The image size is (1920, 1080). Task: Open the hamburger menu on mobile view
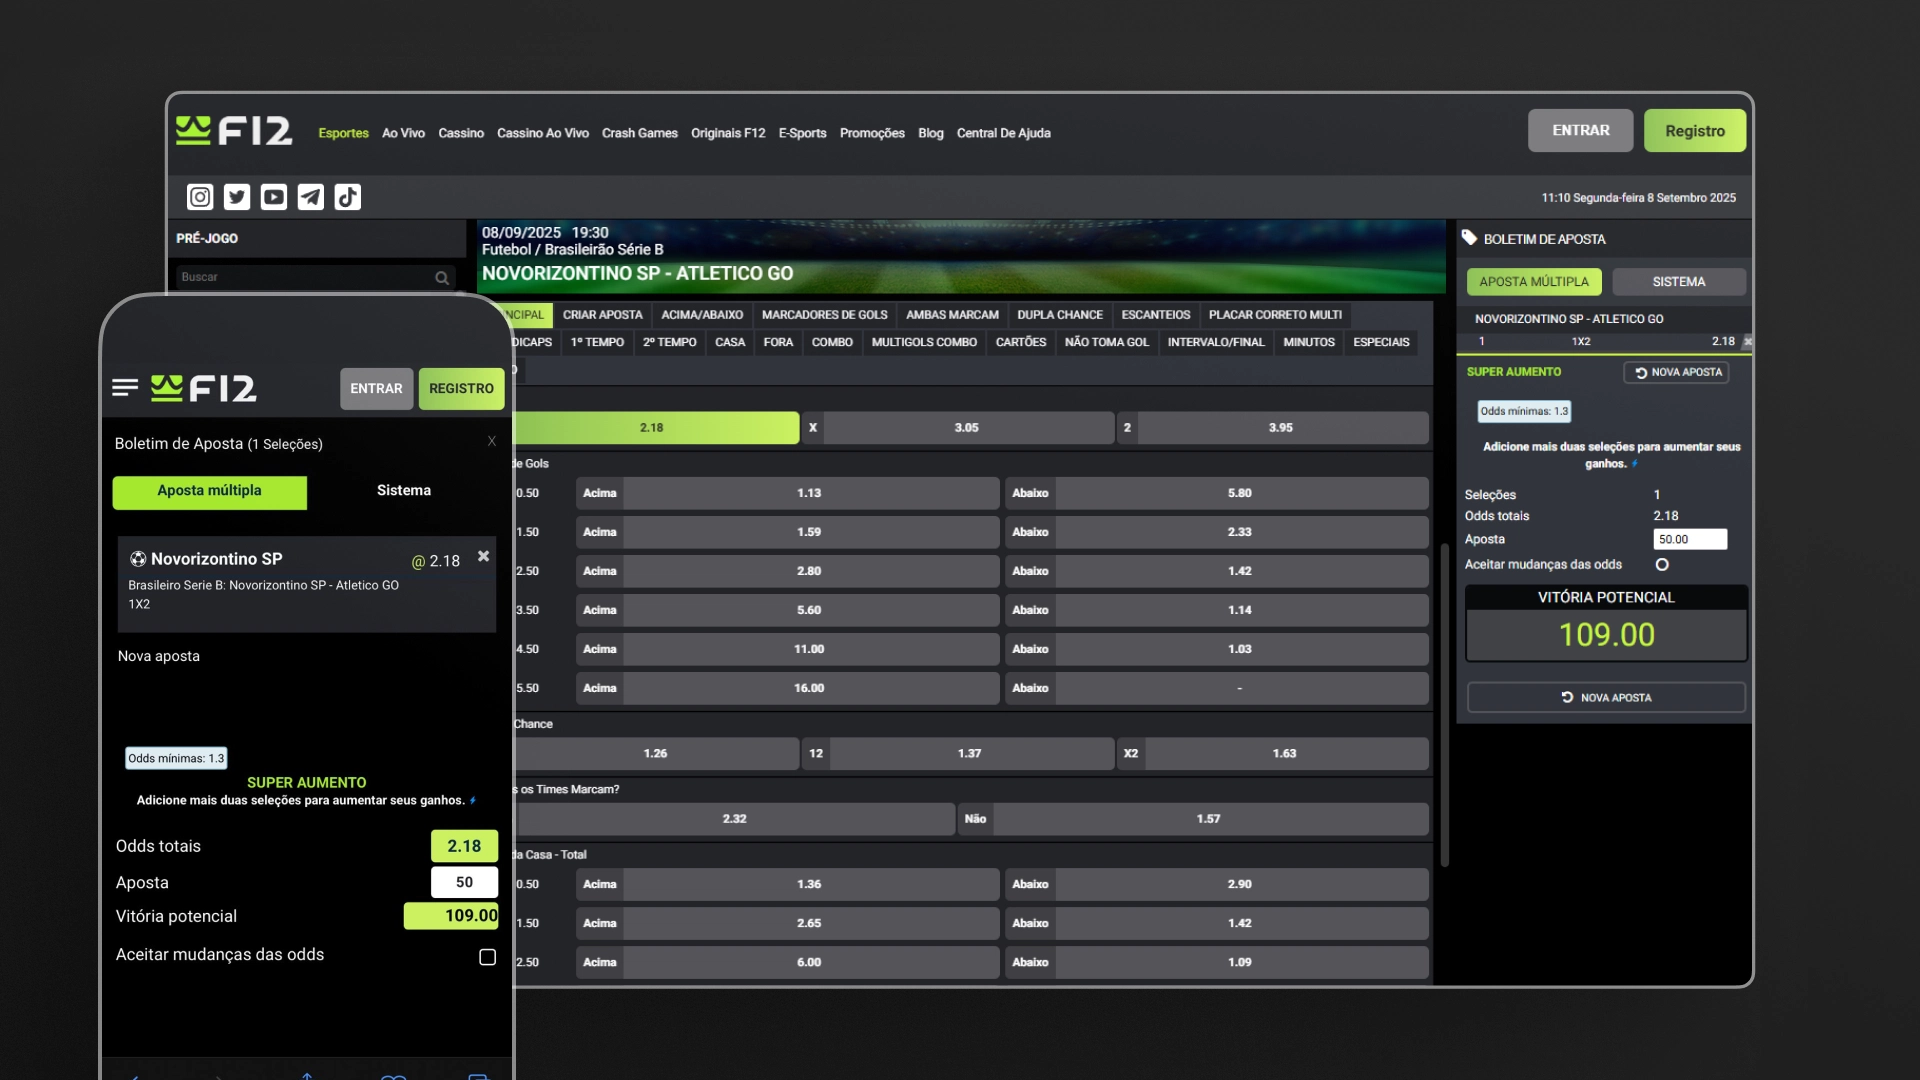point(125,388)
